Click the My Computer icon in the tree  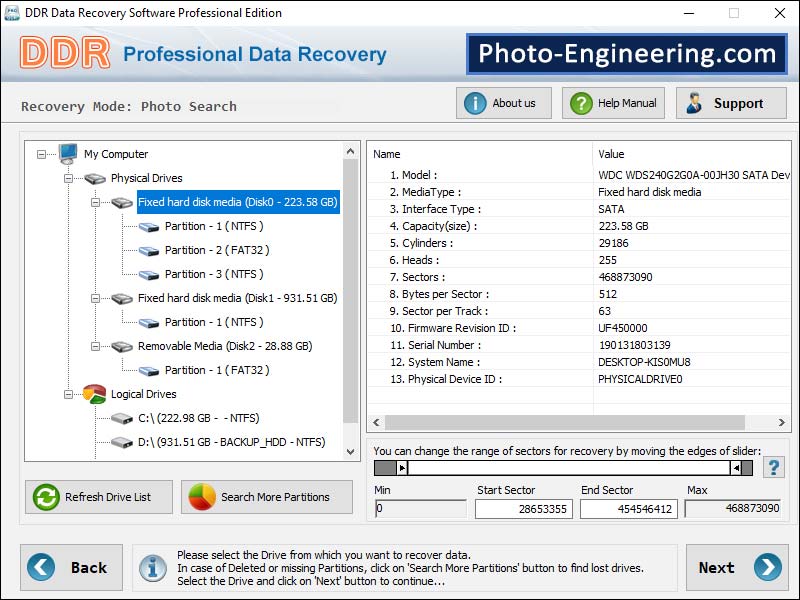pyautogui.click(x=66, y=153)
